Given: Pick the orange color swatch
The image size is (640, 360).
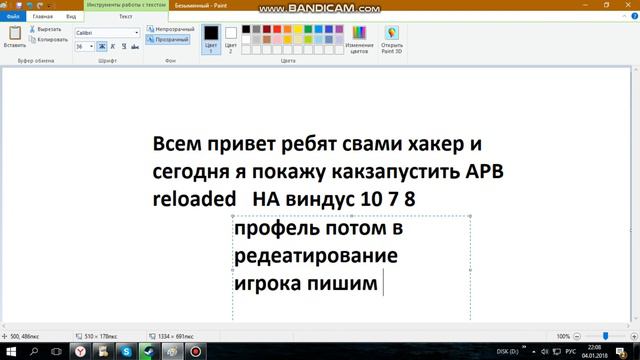Looking at the screenshot, I should click(287, 29).
